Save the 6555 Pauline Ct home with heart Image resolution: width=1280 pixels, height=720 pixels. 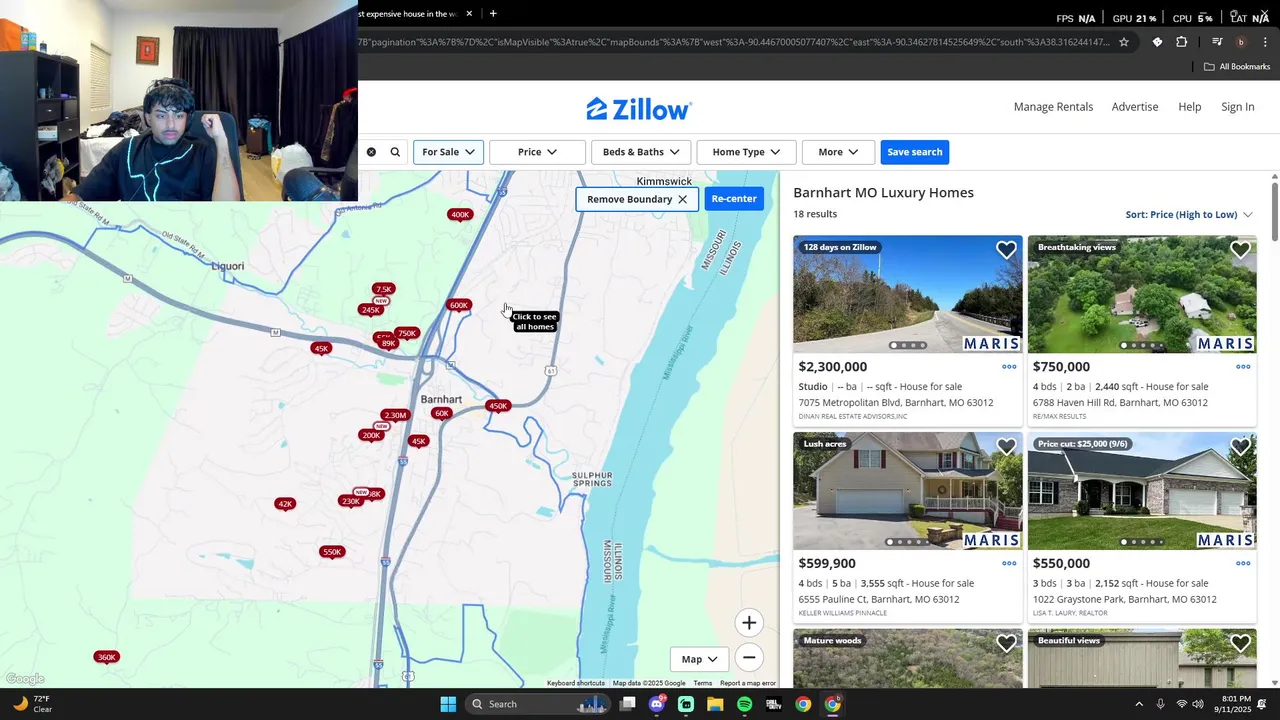(1006, 447)
